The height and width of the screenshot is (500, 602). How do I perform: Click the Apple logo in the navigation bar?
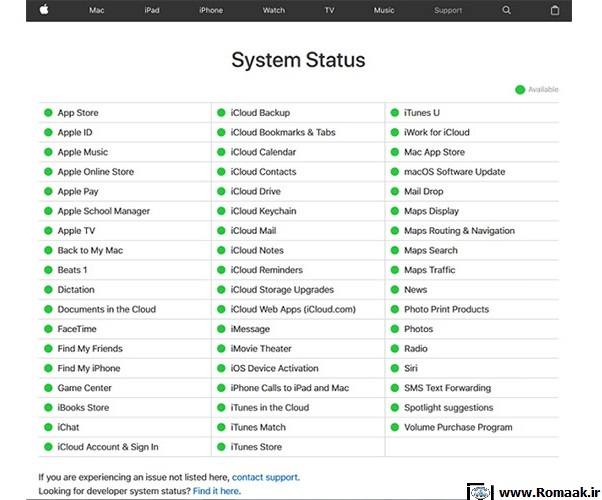pos(44,10)
